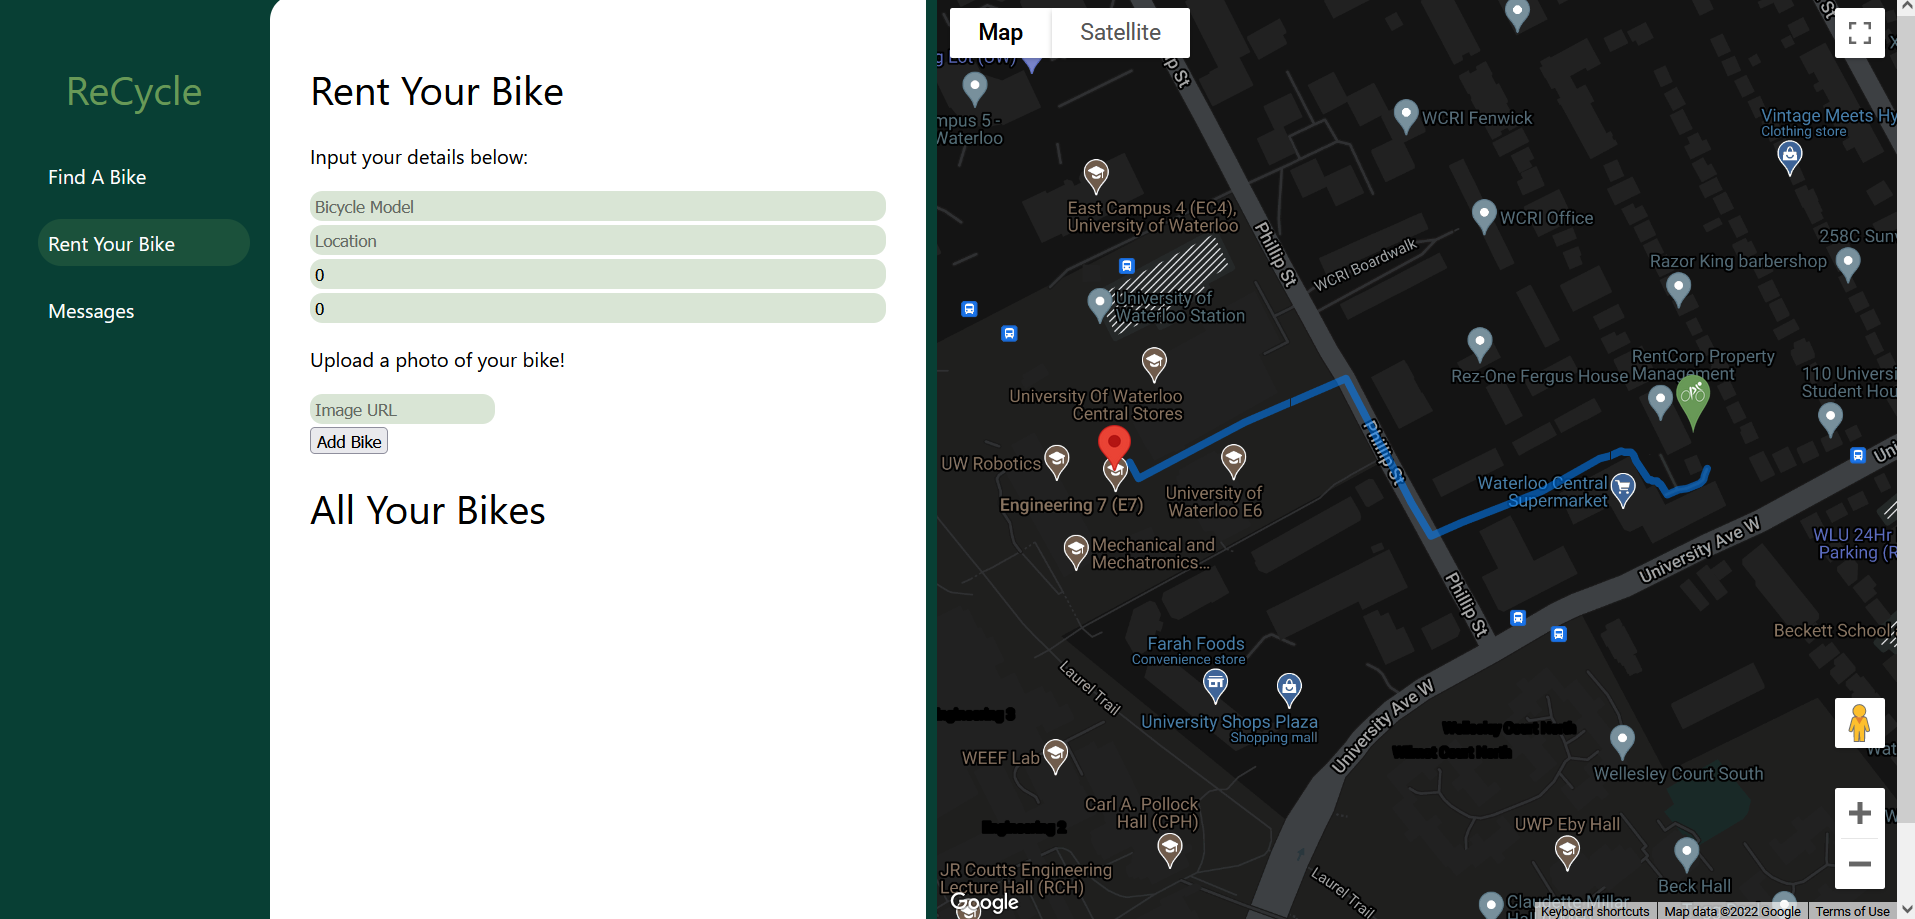Open East Campus 4 school marker

pos(1096,176)
